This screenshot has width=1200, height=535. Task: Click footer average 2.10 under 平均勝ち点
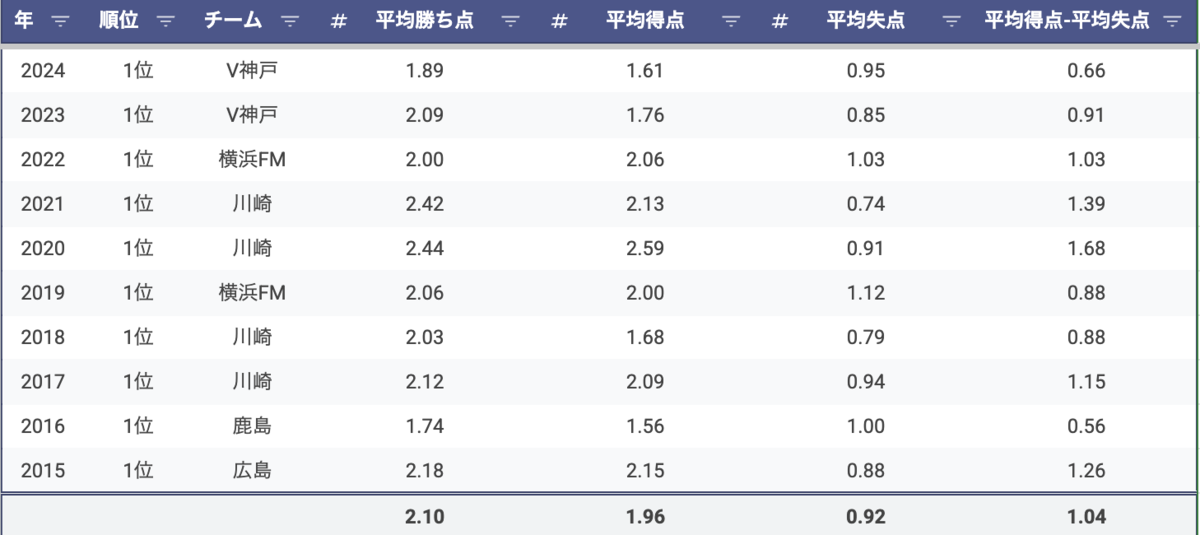[424, 517]
